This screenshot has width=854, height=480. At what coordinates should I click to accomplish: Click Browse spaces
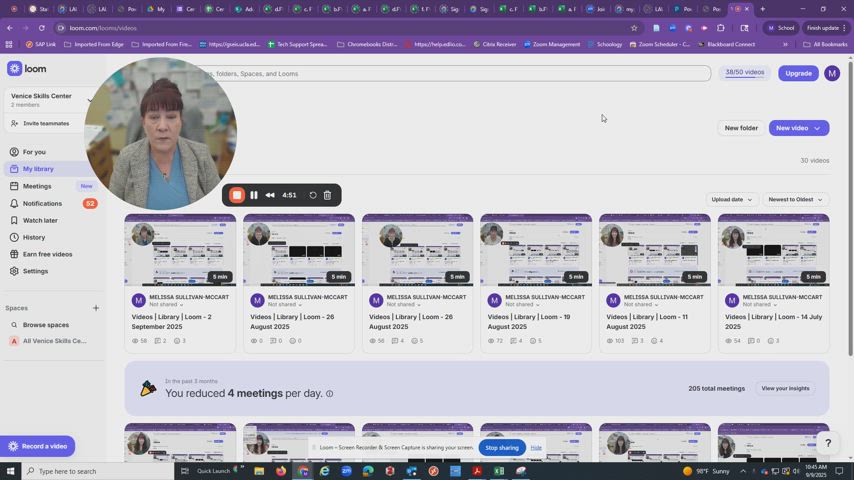[46, 325]
